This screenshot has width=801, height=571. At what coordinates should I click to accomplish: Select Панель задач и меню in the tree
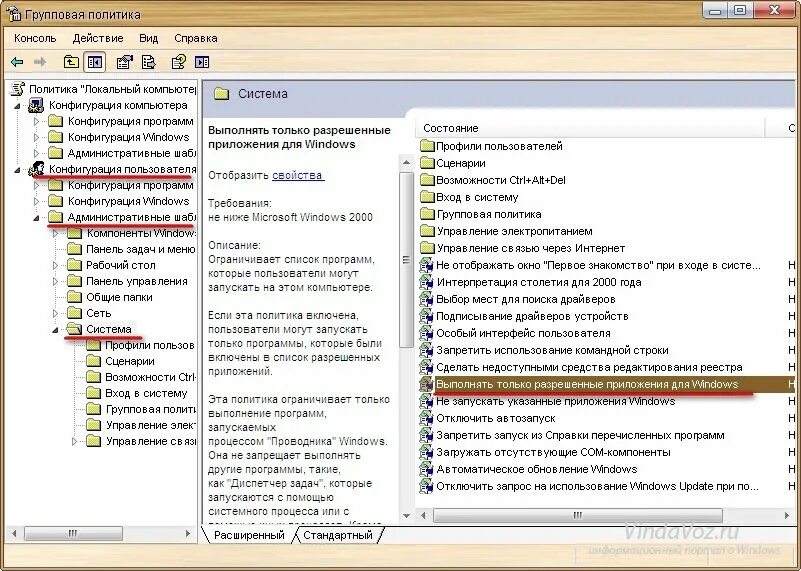(140, 249)
